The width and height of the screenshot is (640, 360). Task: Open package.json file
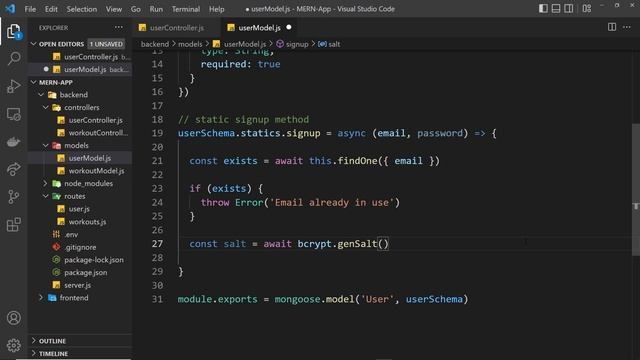coord(80,272)
